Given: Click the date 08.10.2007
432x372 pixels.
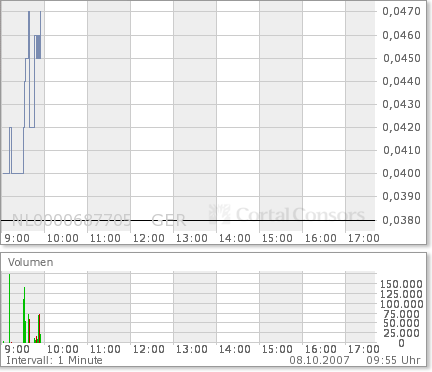Looking at the screenshot, I should (319, 361).
